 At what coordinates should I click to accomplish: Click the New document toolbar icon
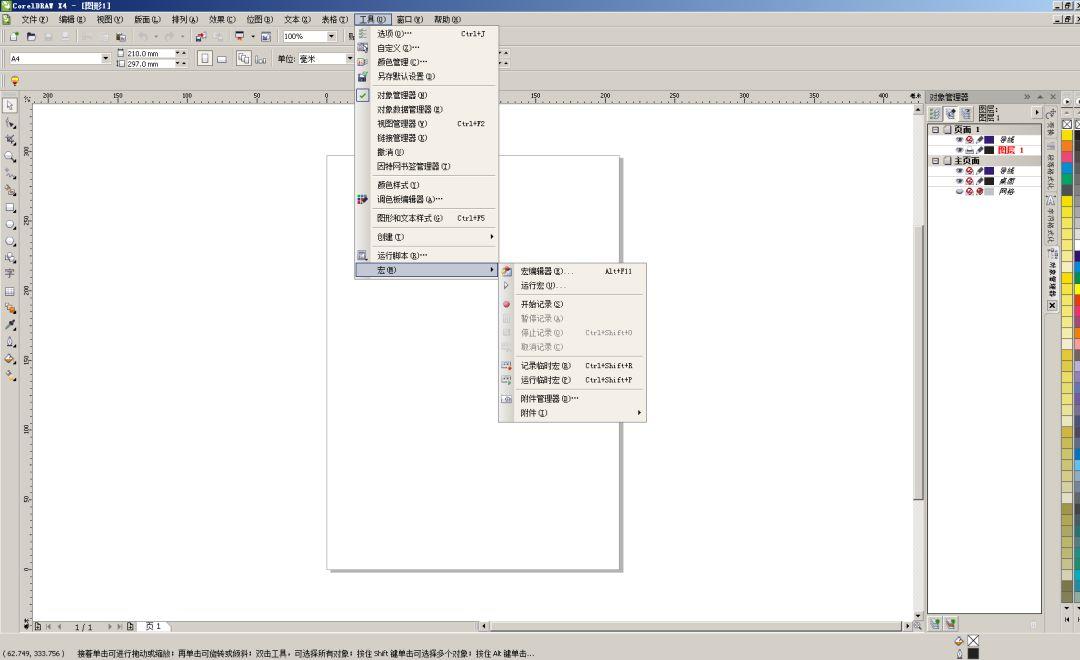tap(14, 36)
